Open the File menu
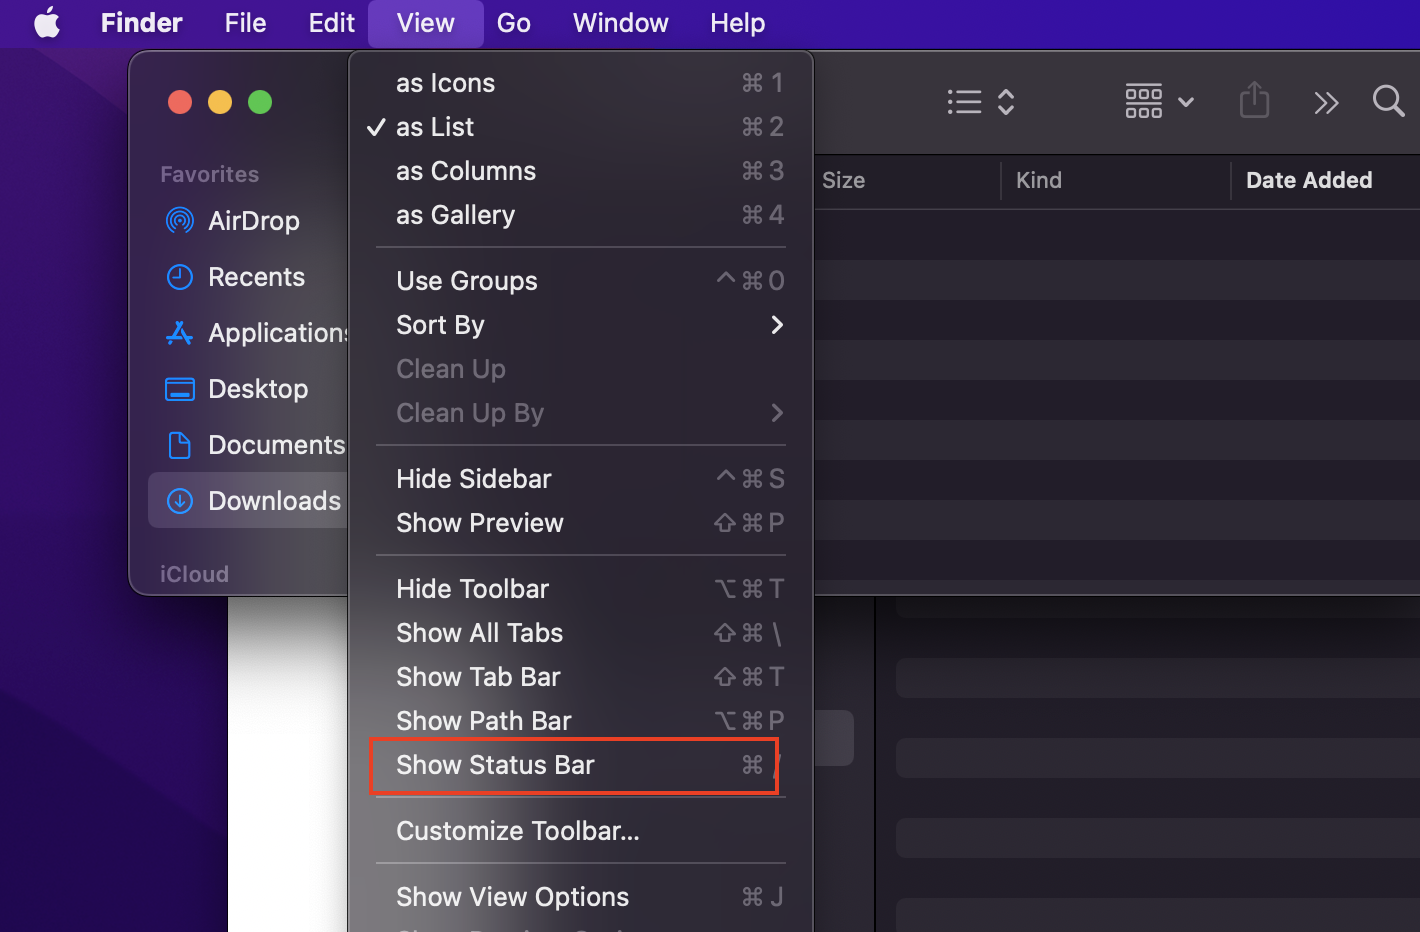The height and width of the screenshot is (932, 1420). (245, 22)
